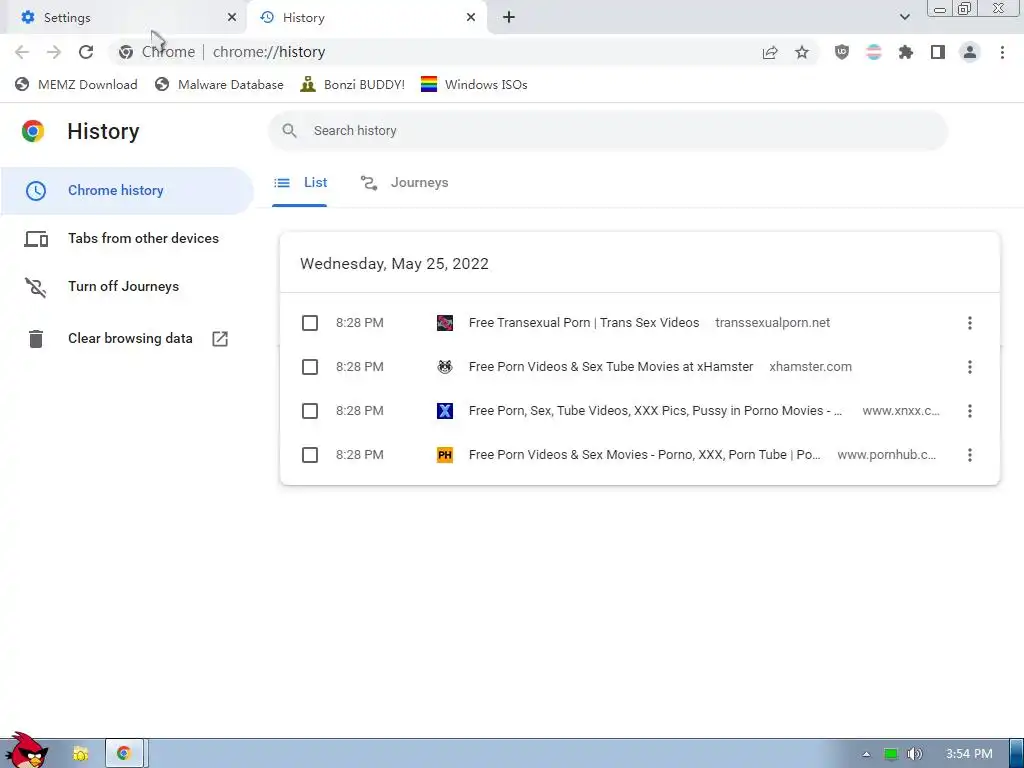Check the transsexualporn.net history entry checkbox

310,323
